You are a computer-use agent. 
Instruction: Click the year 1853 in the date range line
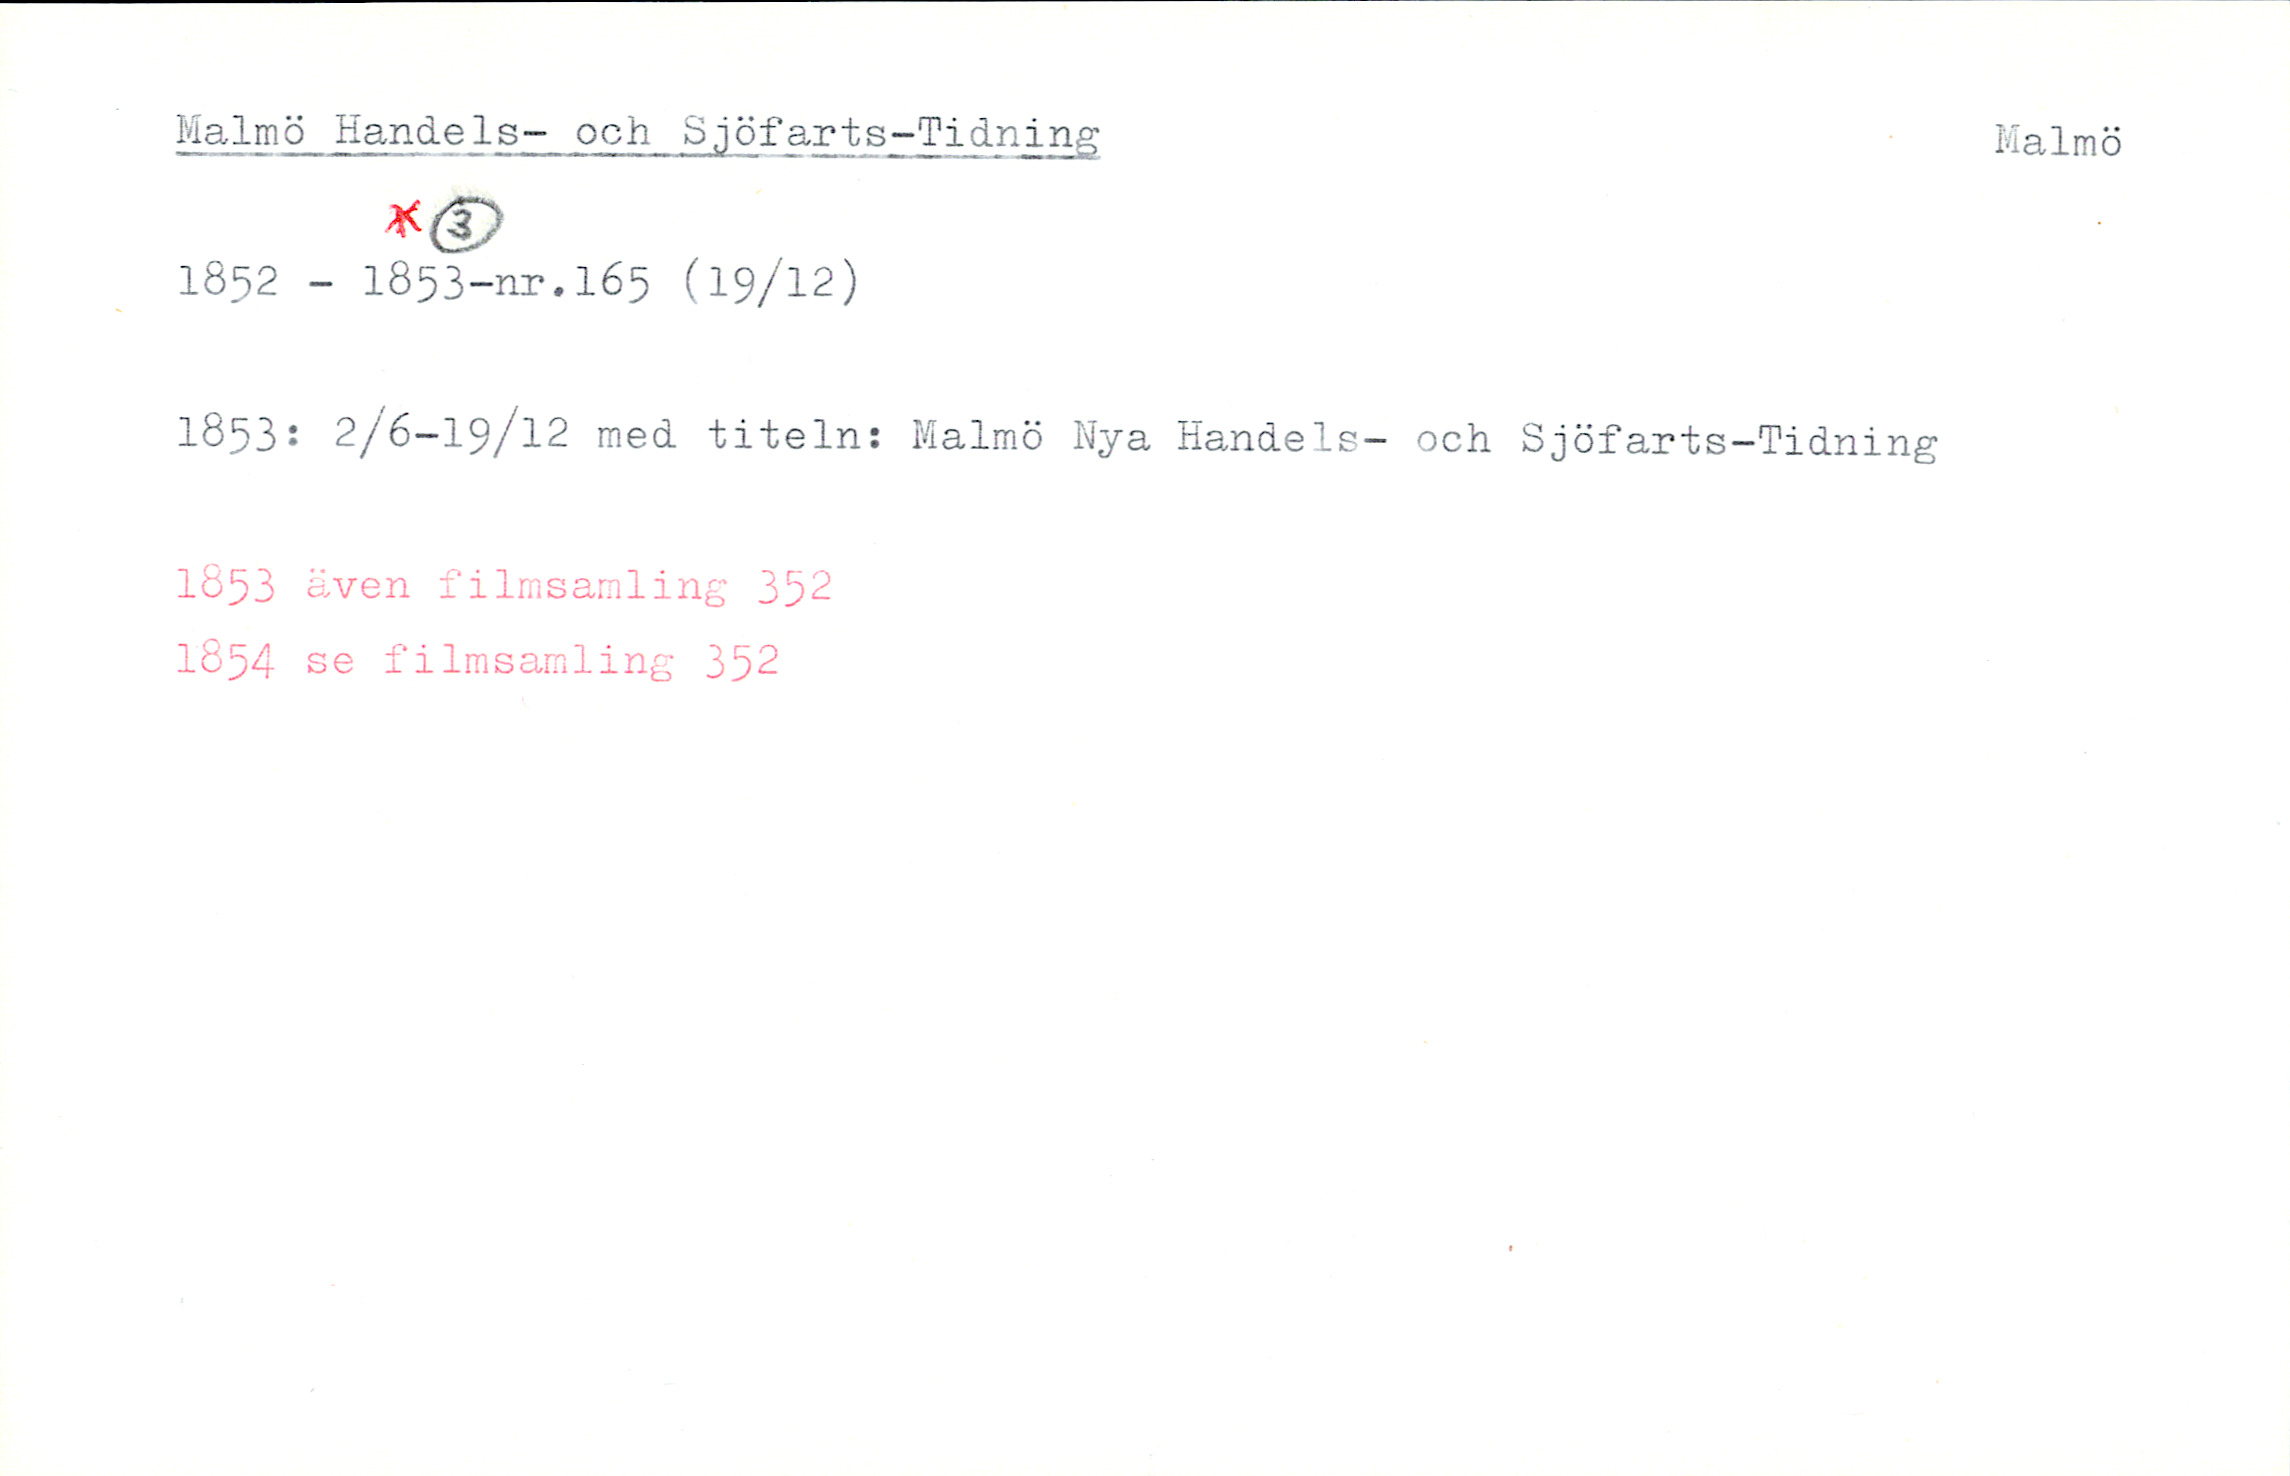tap(413, 283)
